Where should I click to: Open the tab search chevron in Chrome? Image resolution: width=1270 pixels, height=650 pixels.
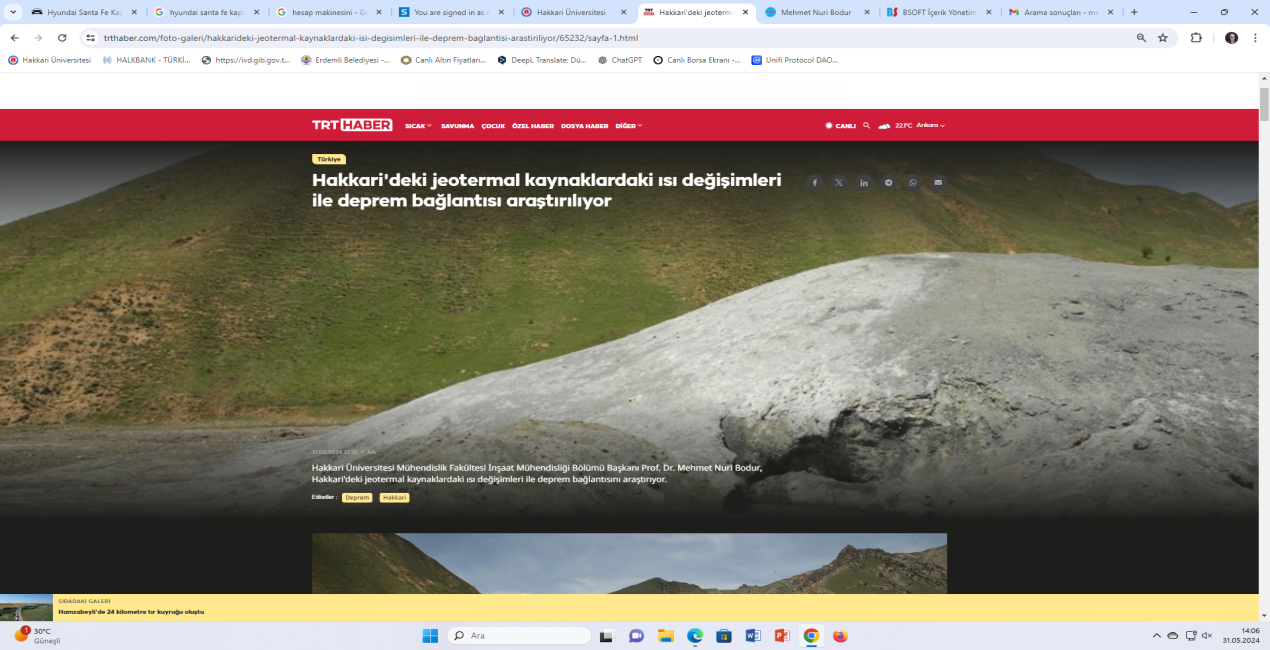click(x=14, y=12)
